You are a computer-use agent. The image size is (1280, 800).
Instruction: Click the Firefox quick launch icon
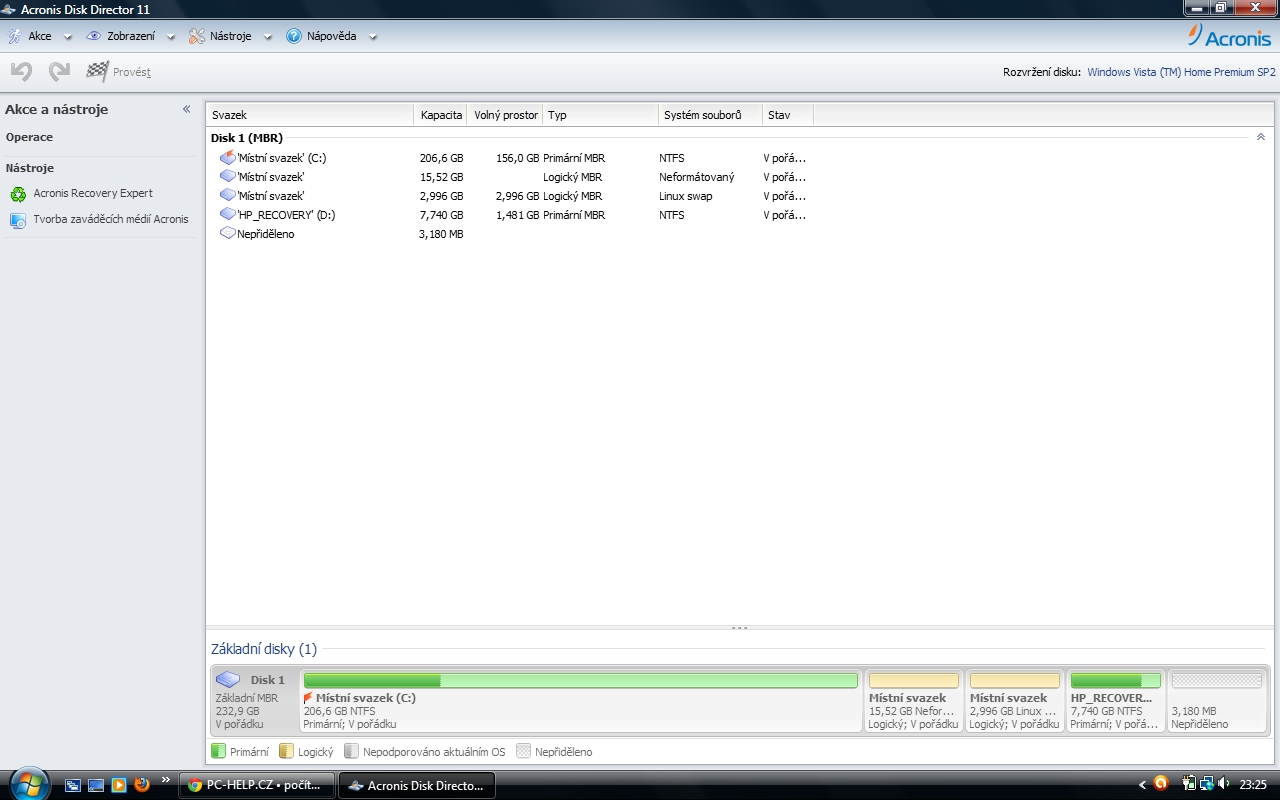tap(141, 785)
